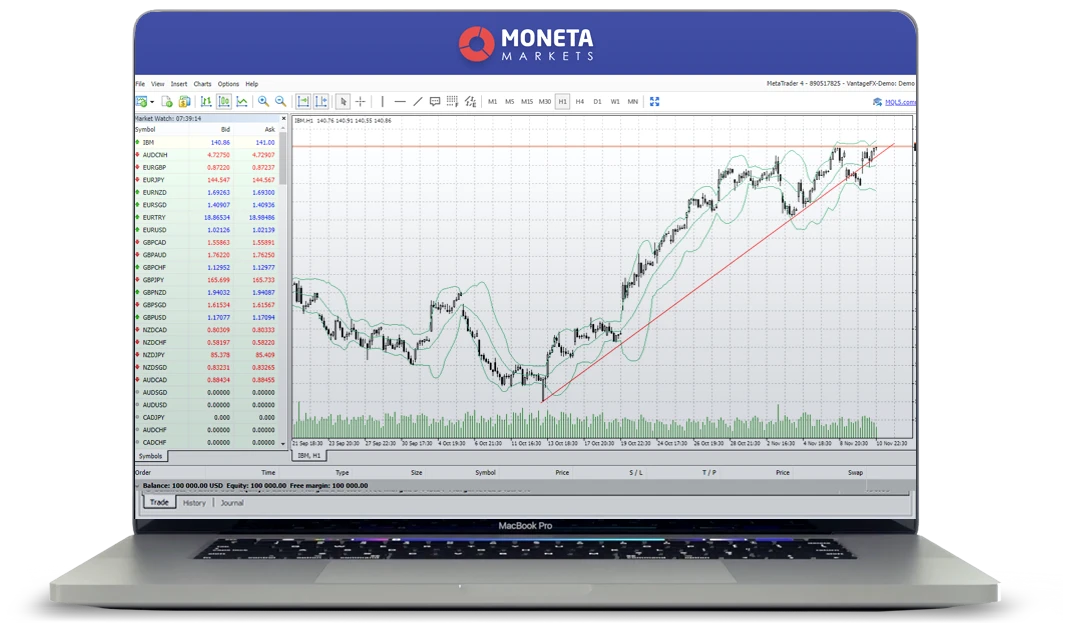The image size is (1070, 633).
Task: Select EURUSD in Market Watch
Action: click(x=155, y=230)
